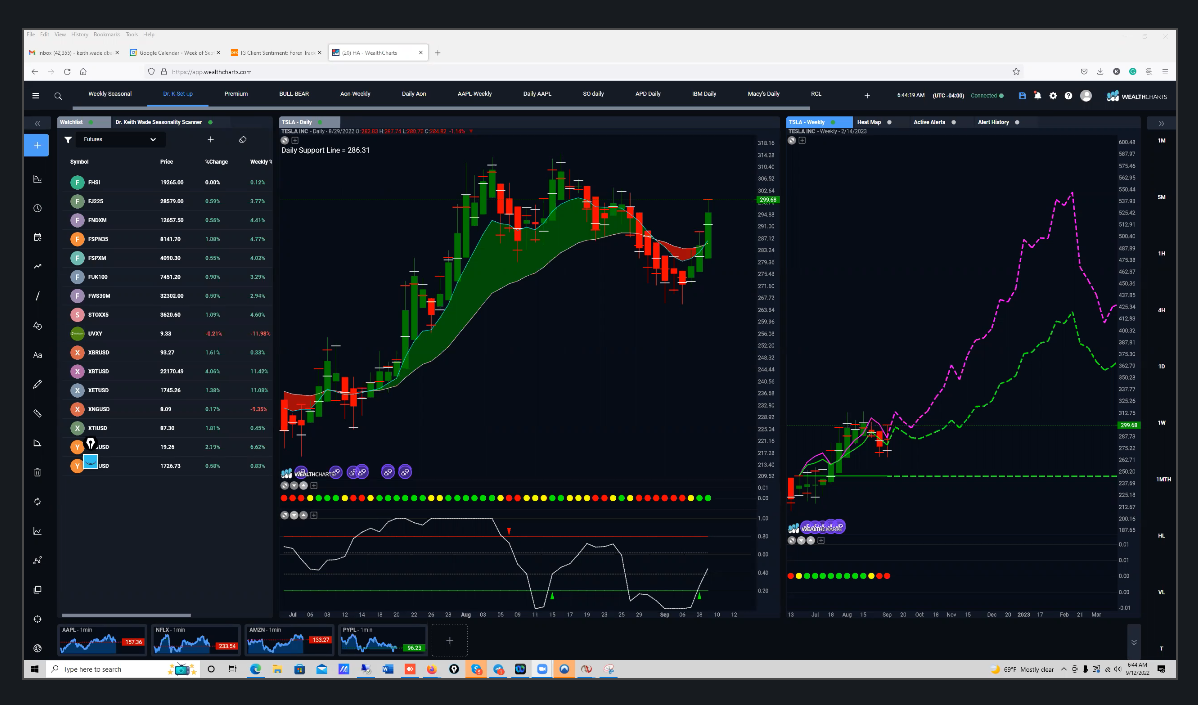
Task: Click the VL button in right sidebar
Action: [x=1161, y=592]
